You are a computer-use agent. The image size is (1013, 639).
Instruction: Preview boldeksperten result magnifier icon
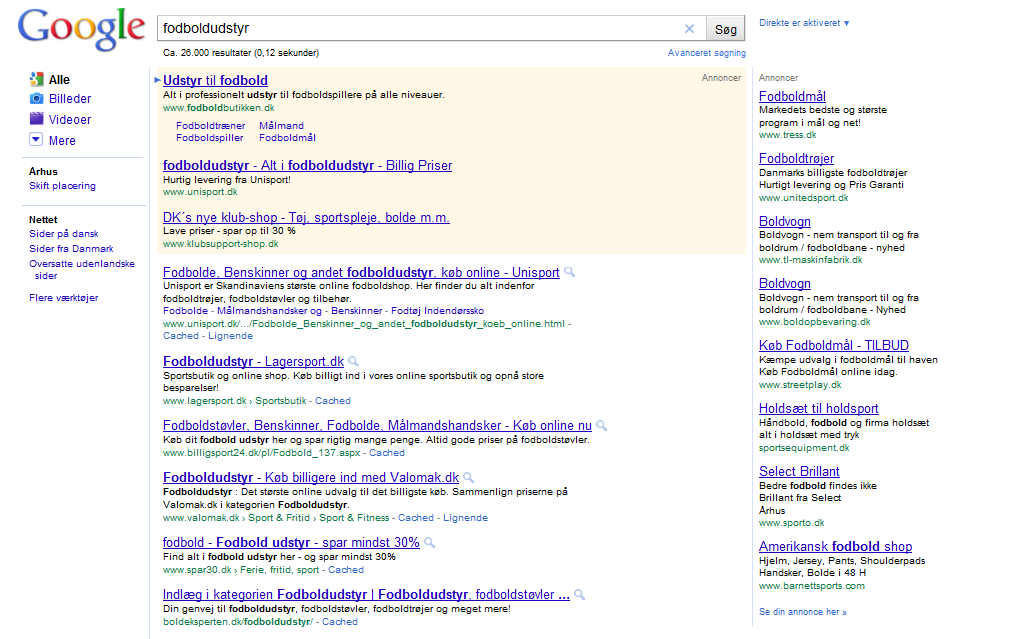580,594
